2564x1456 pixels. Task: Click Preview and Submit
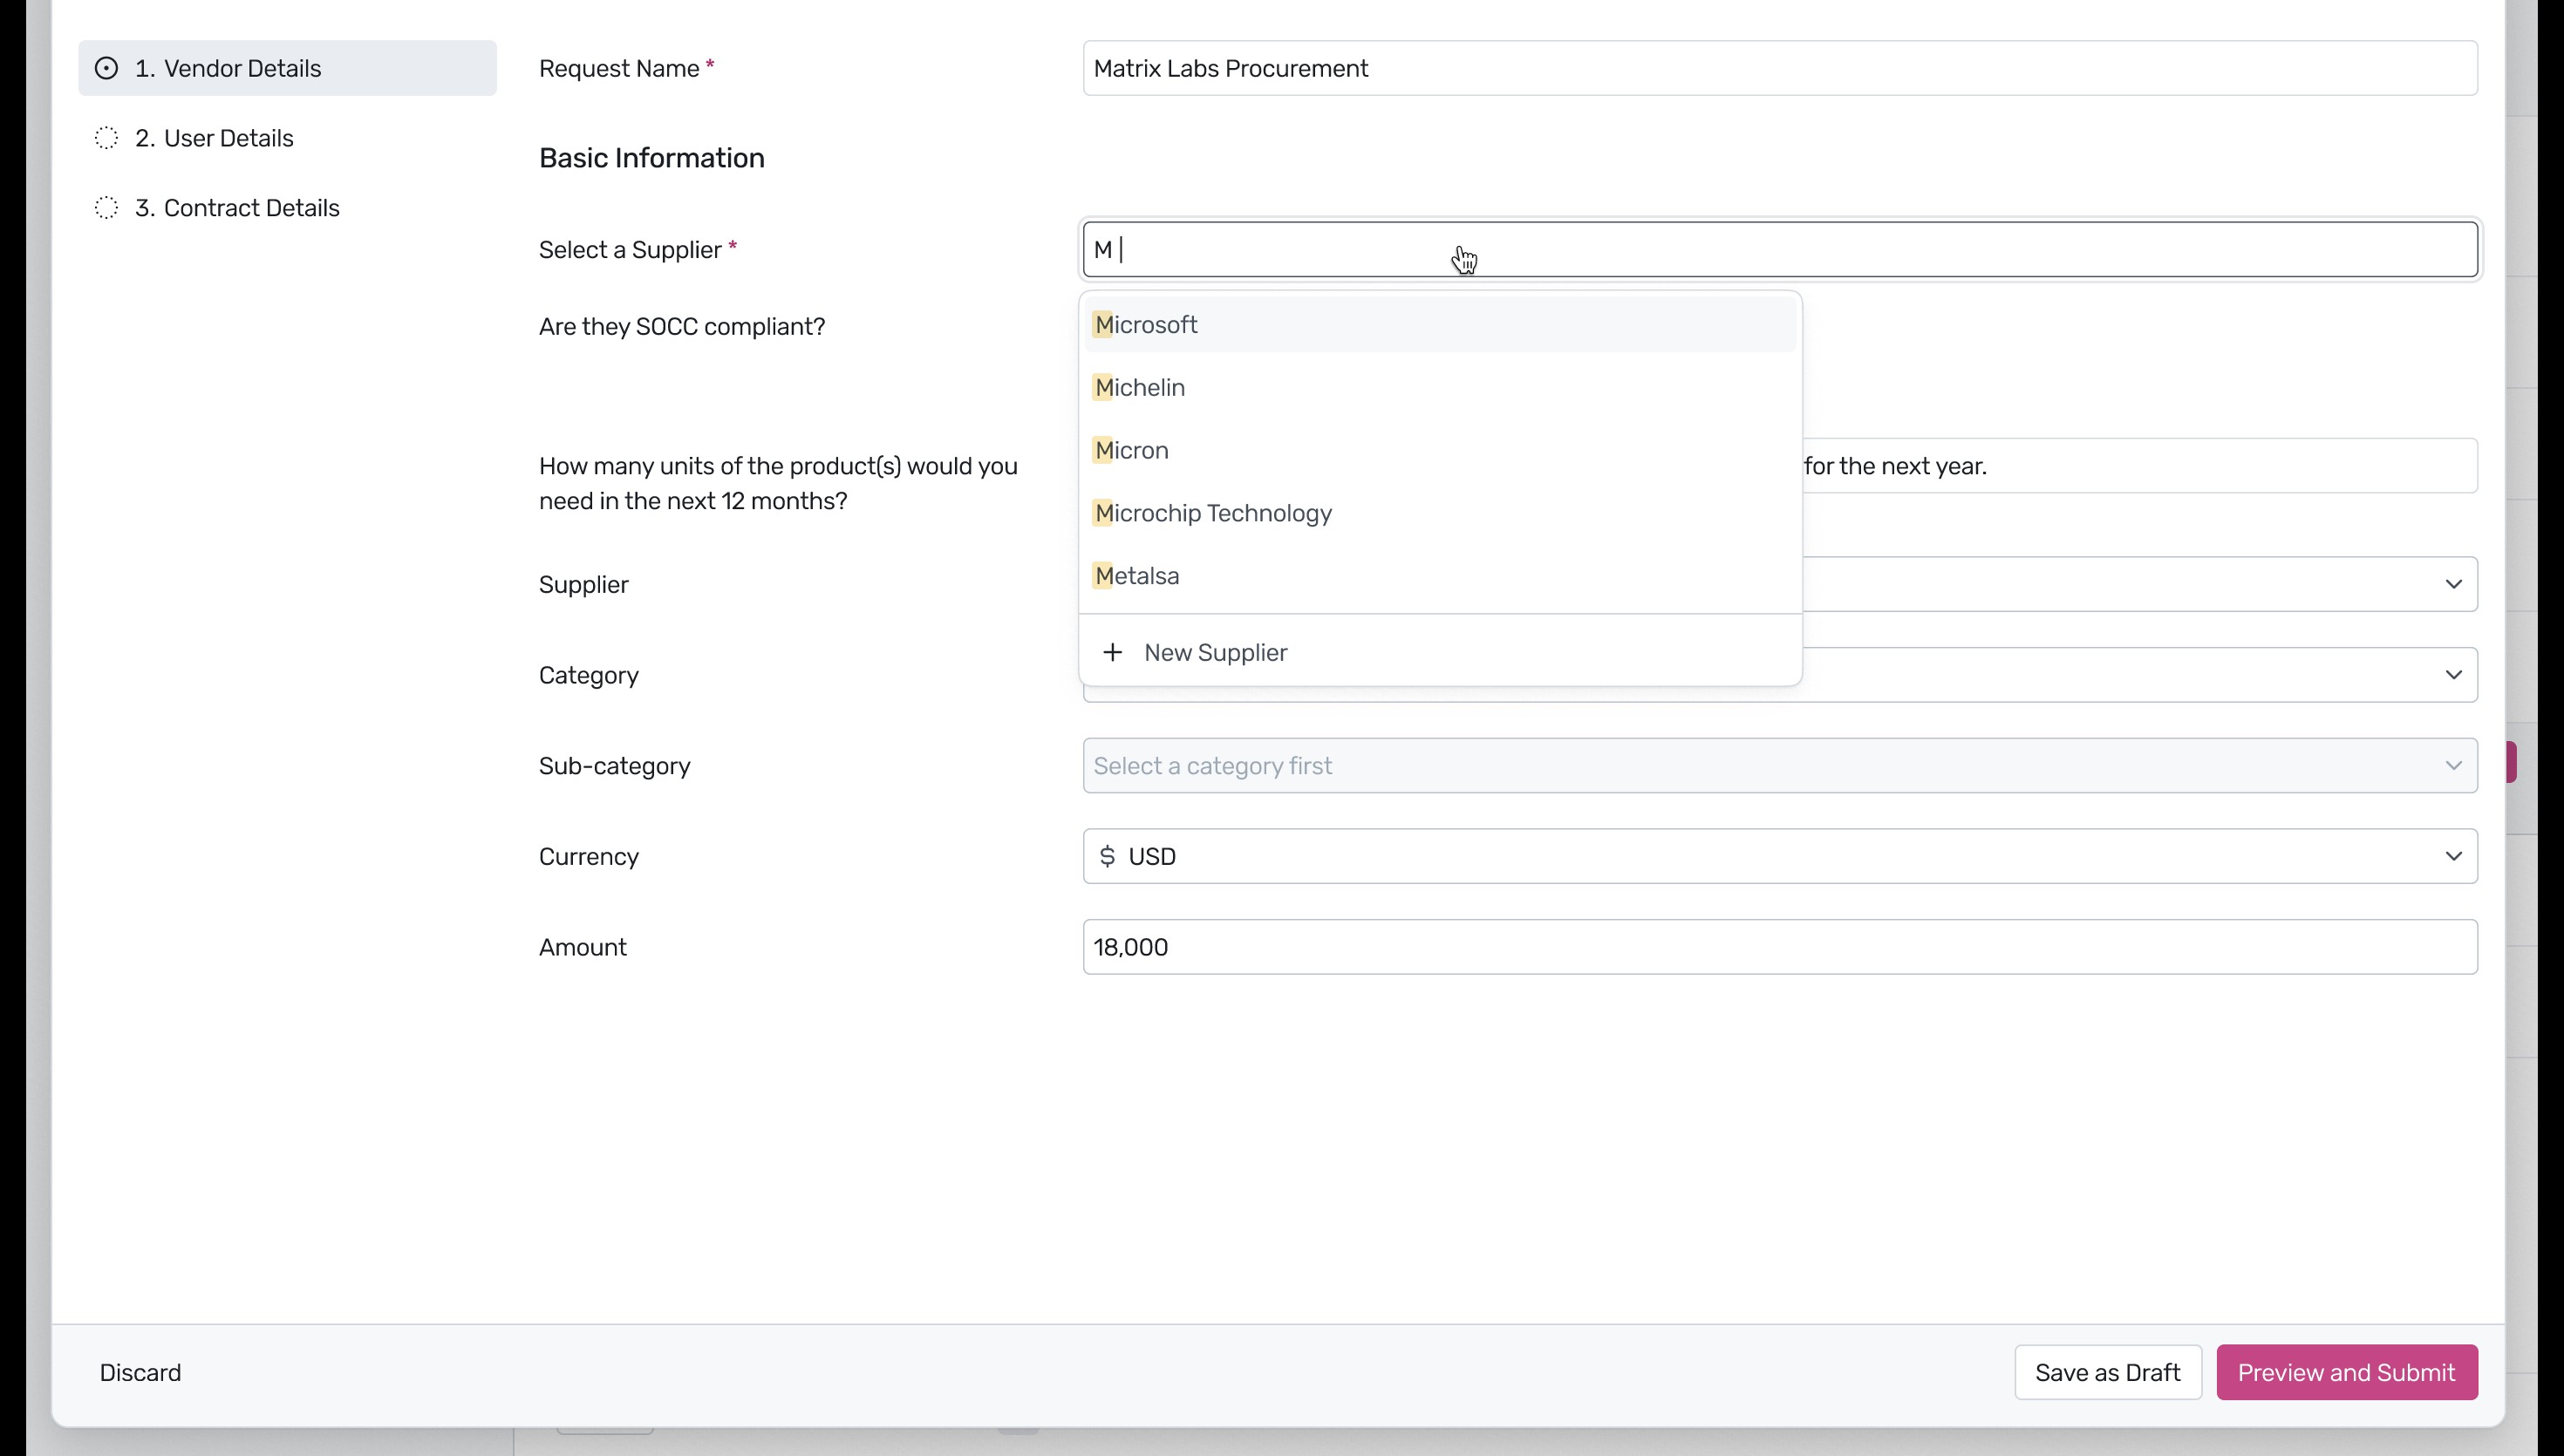tap(2345, 1374)
